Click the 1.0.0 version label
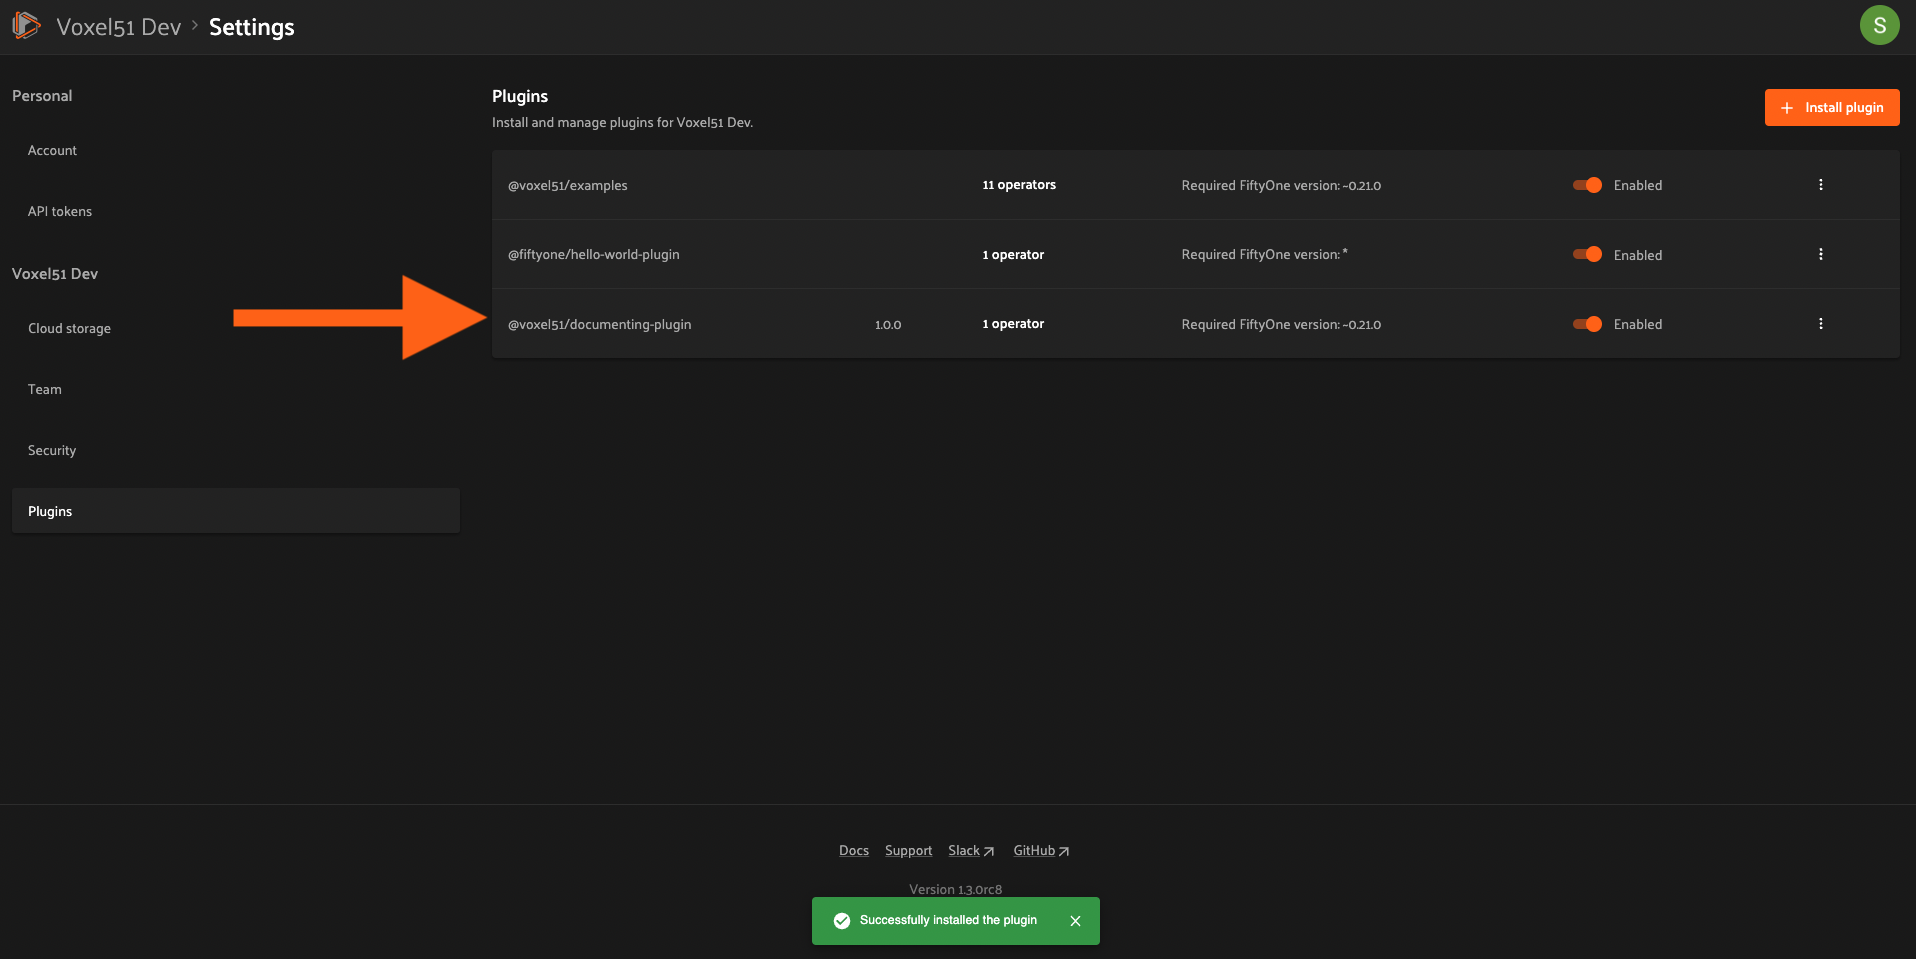Screen dimensions: 1916x959 888,325
